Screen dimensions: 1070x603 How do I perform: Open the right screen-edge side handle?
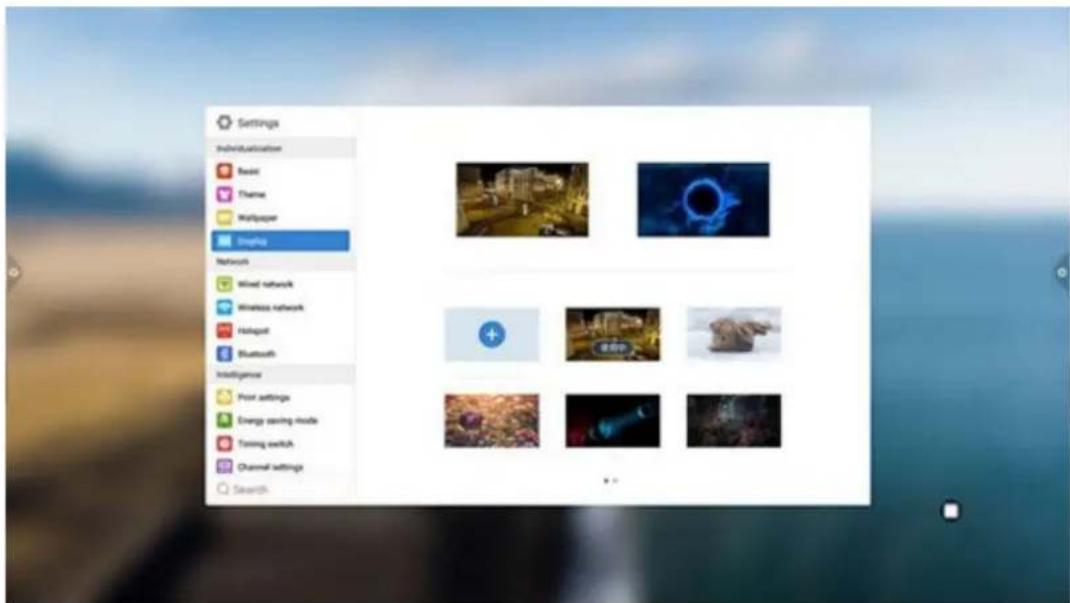pyautogui.click(x=1061, y=273)
